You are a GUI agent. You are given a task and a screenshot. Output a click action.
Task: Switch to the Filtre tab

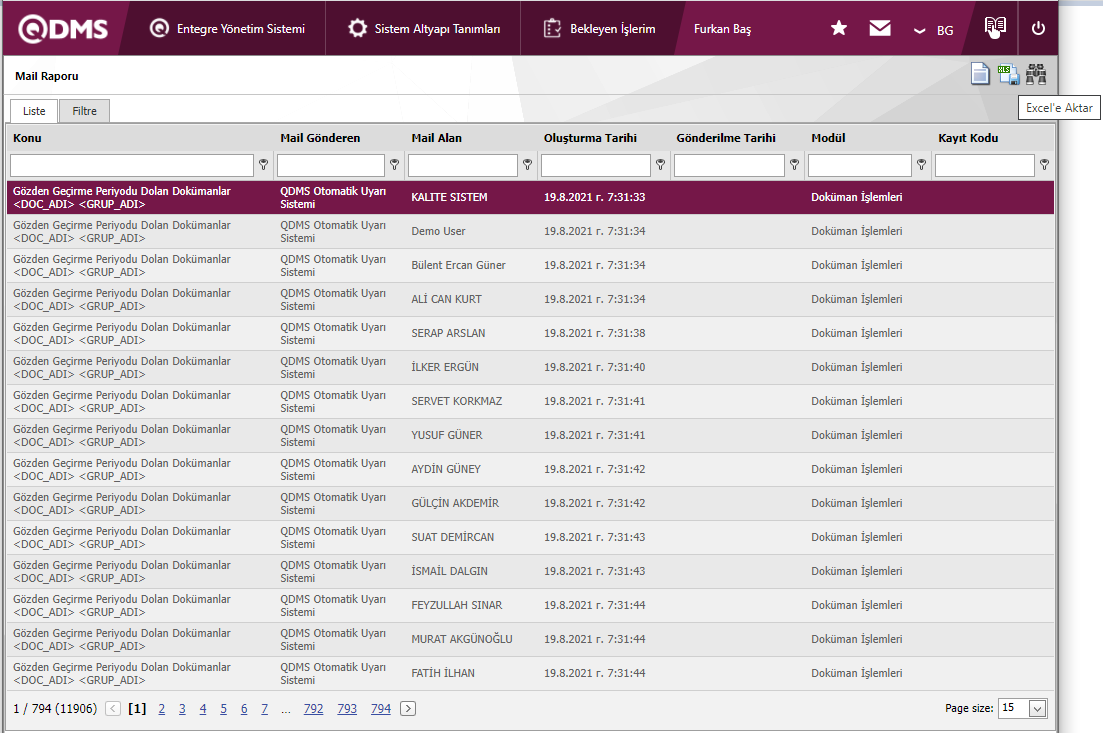(x=84, y=111)
